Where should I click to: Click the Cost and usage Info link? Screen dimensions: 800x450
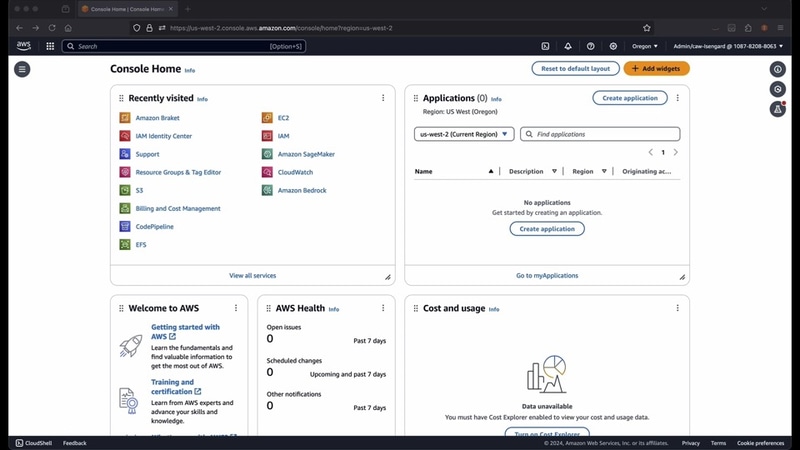[x=494, y=309]
